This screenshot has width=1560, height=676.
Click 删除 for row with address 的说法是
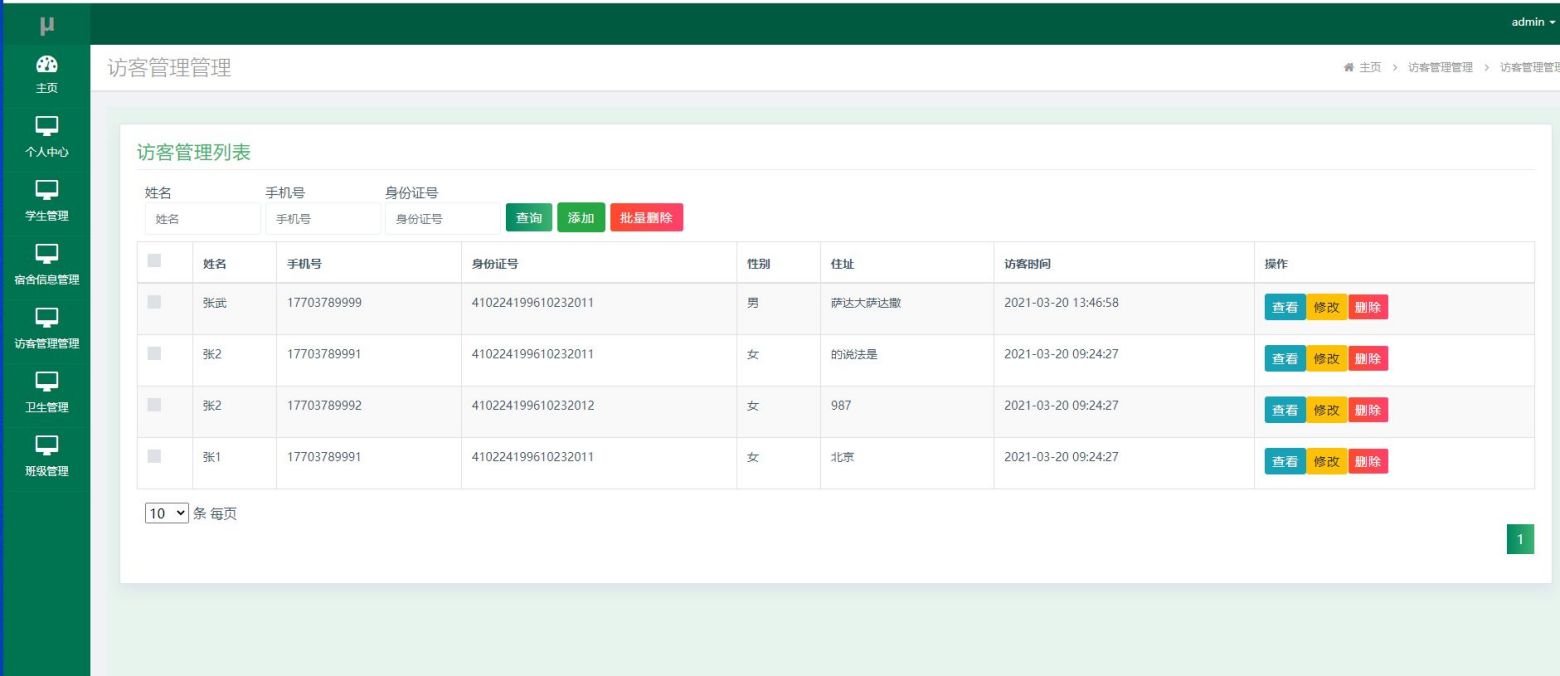tap(1368, 359)
